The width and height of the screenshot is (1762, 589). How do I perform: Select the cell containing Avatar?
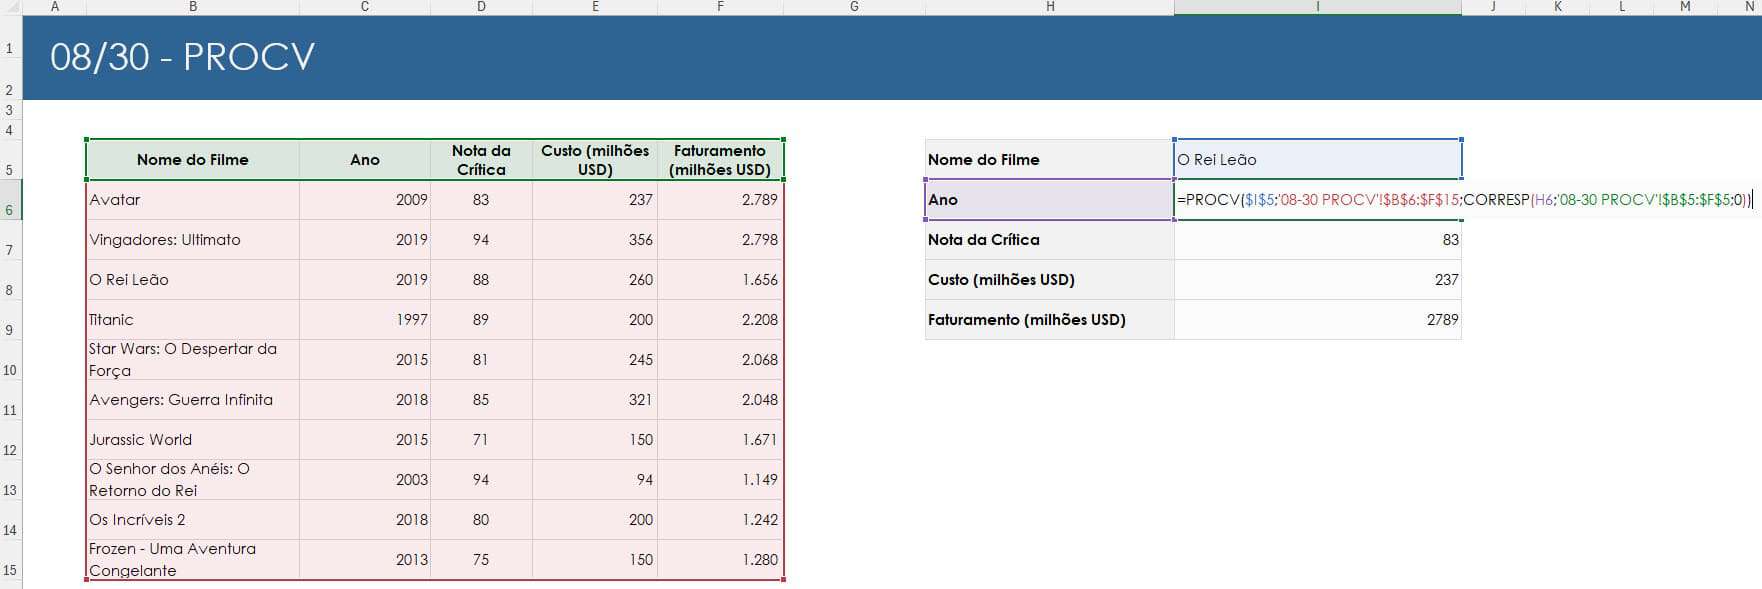pos(193,200)
